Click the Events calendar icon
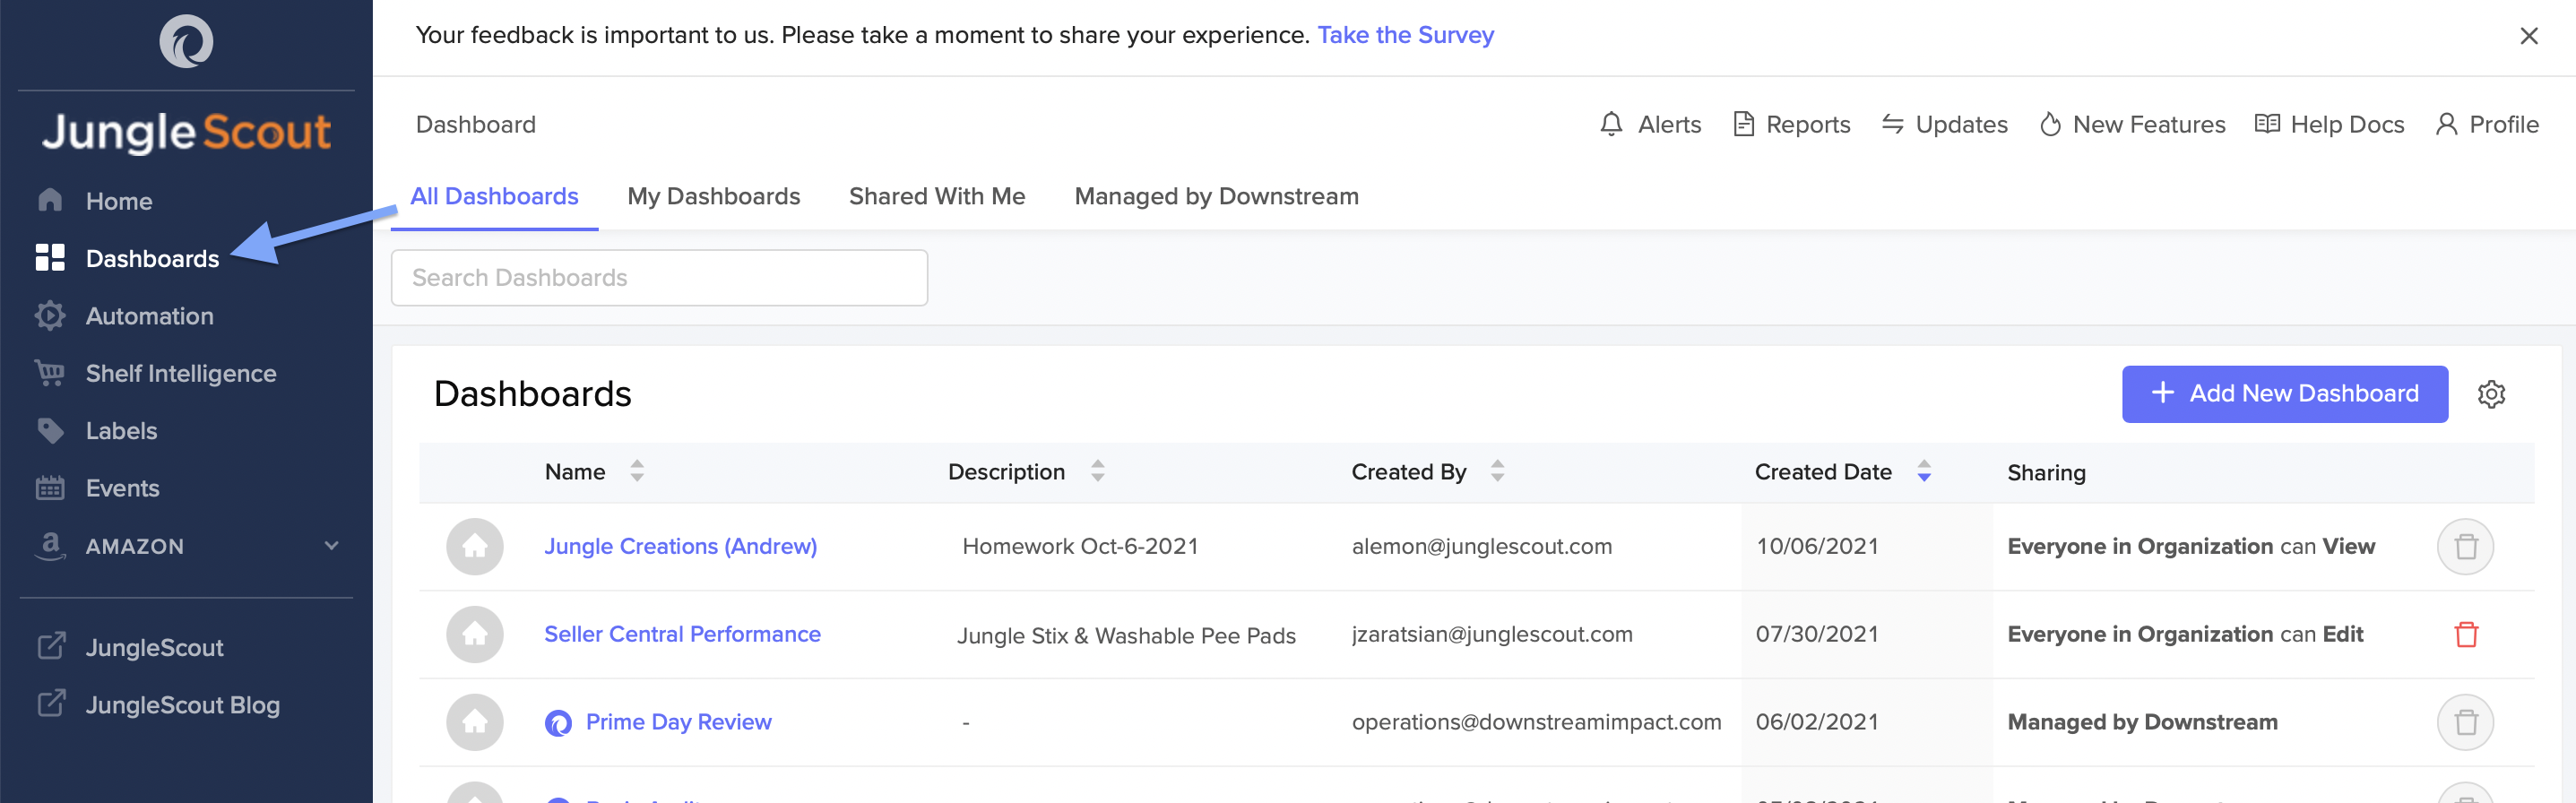 point(49,488)
